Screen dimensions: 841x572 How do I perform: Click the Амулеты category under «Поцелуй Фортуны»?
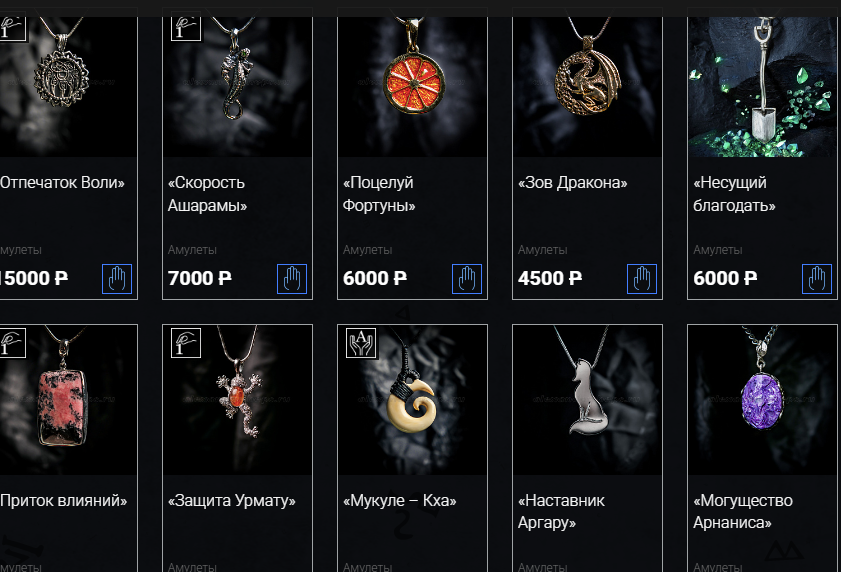click(367, 250)
